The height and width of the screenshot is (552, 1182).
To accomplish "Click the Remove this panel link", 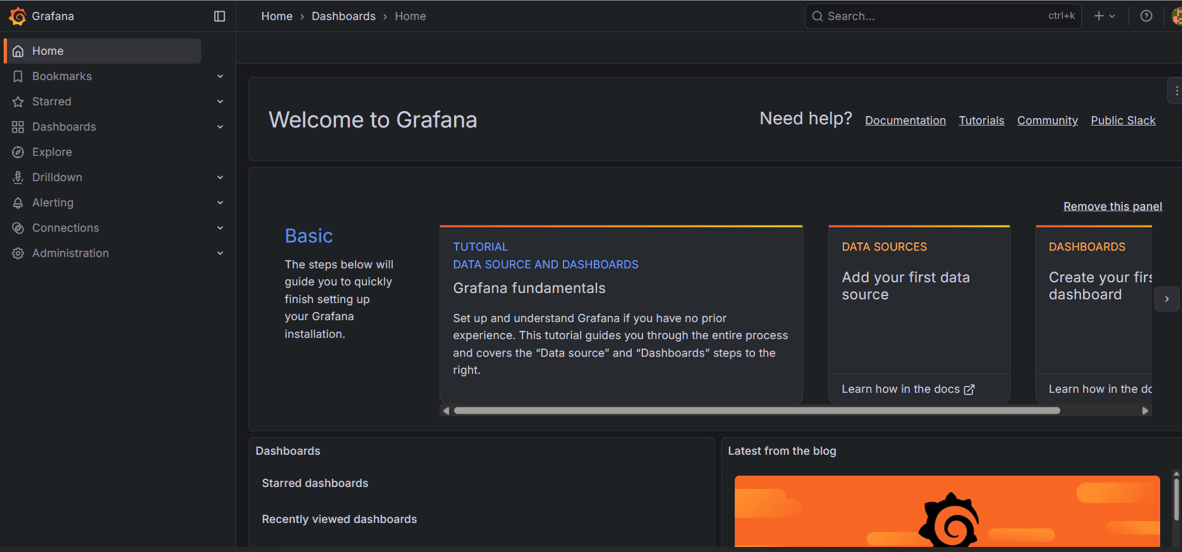I will (x=1112, y=206).
